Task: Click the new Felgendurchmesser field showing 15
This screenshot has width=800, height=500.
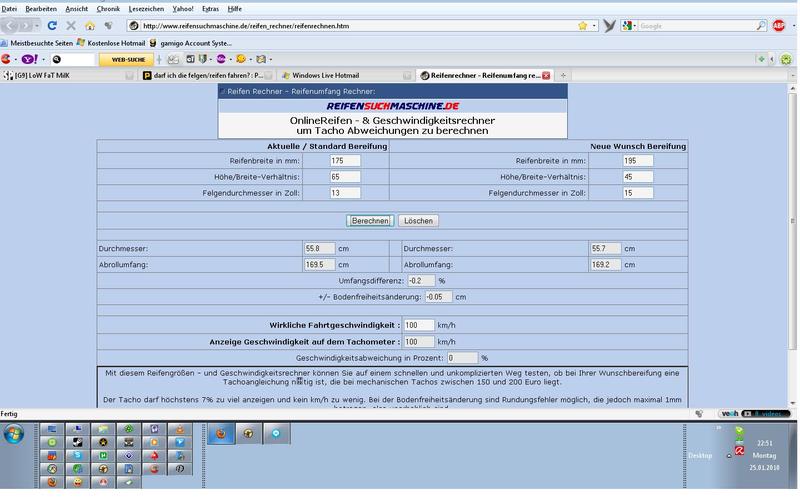Action: coord(638,193)
